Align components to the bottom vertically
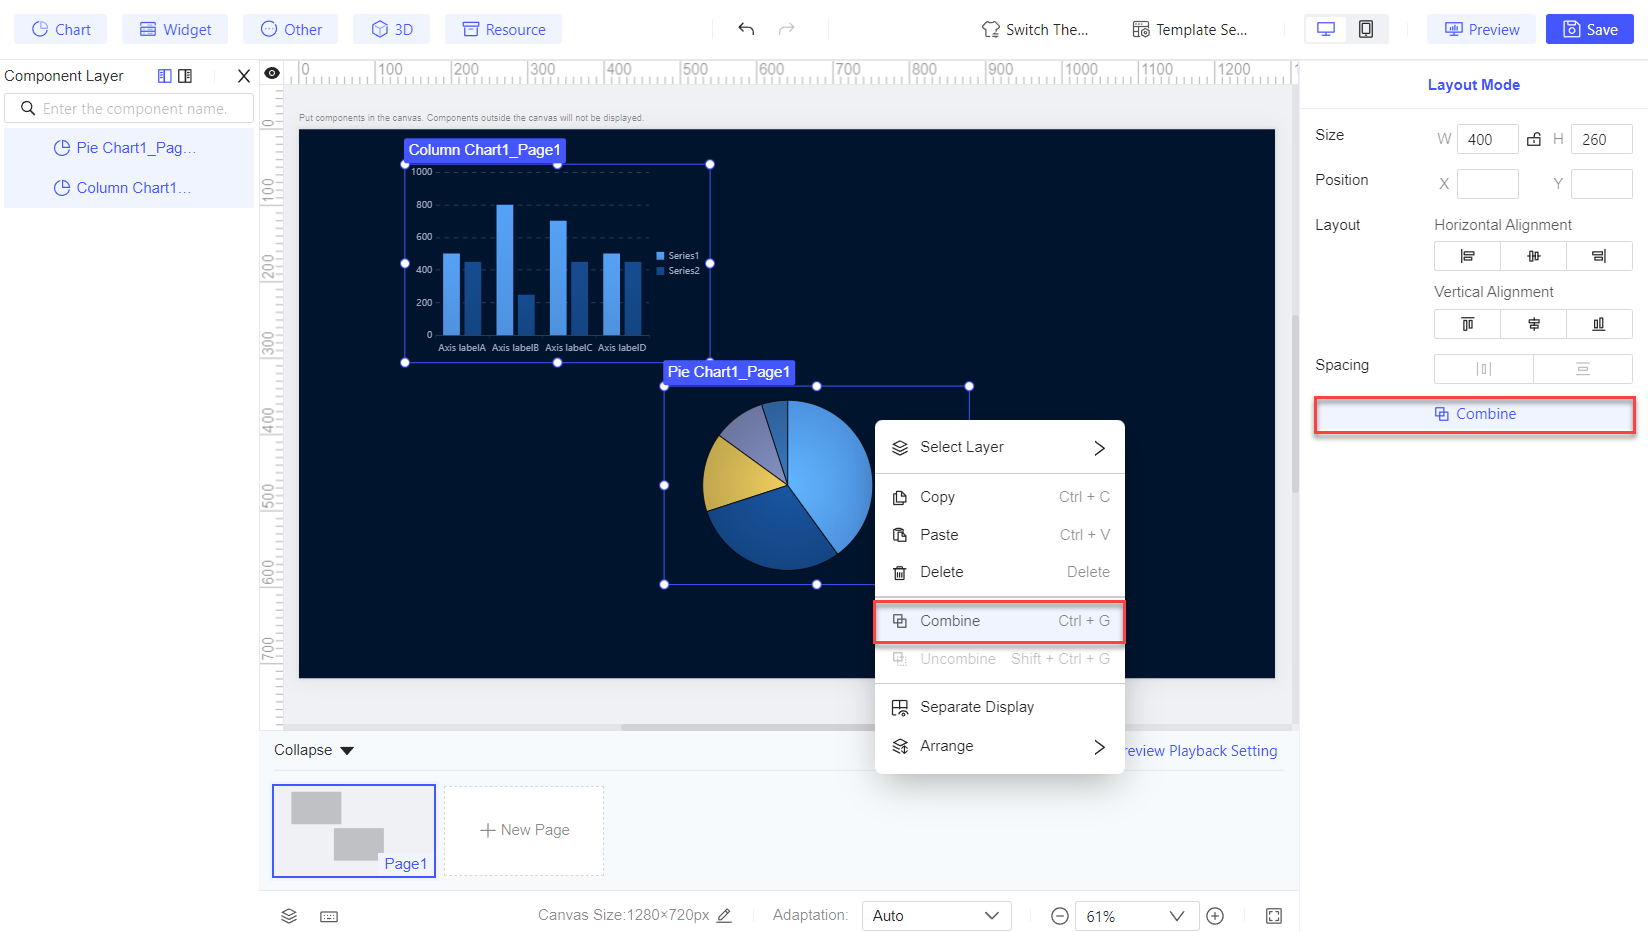The image size is (1648, 932). pos(1599,324)
